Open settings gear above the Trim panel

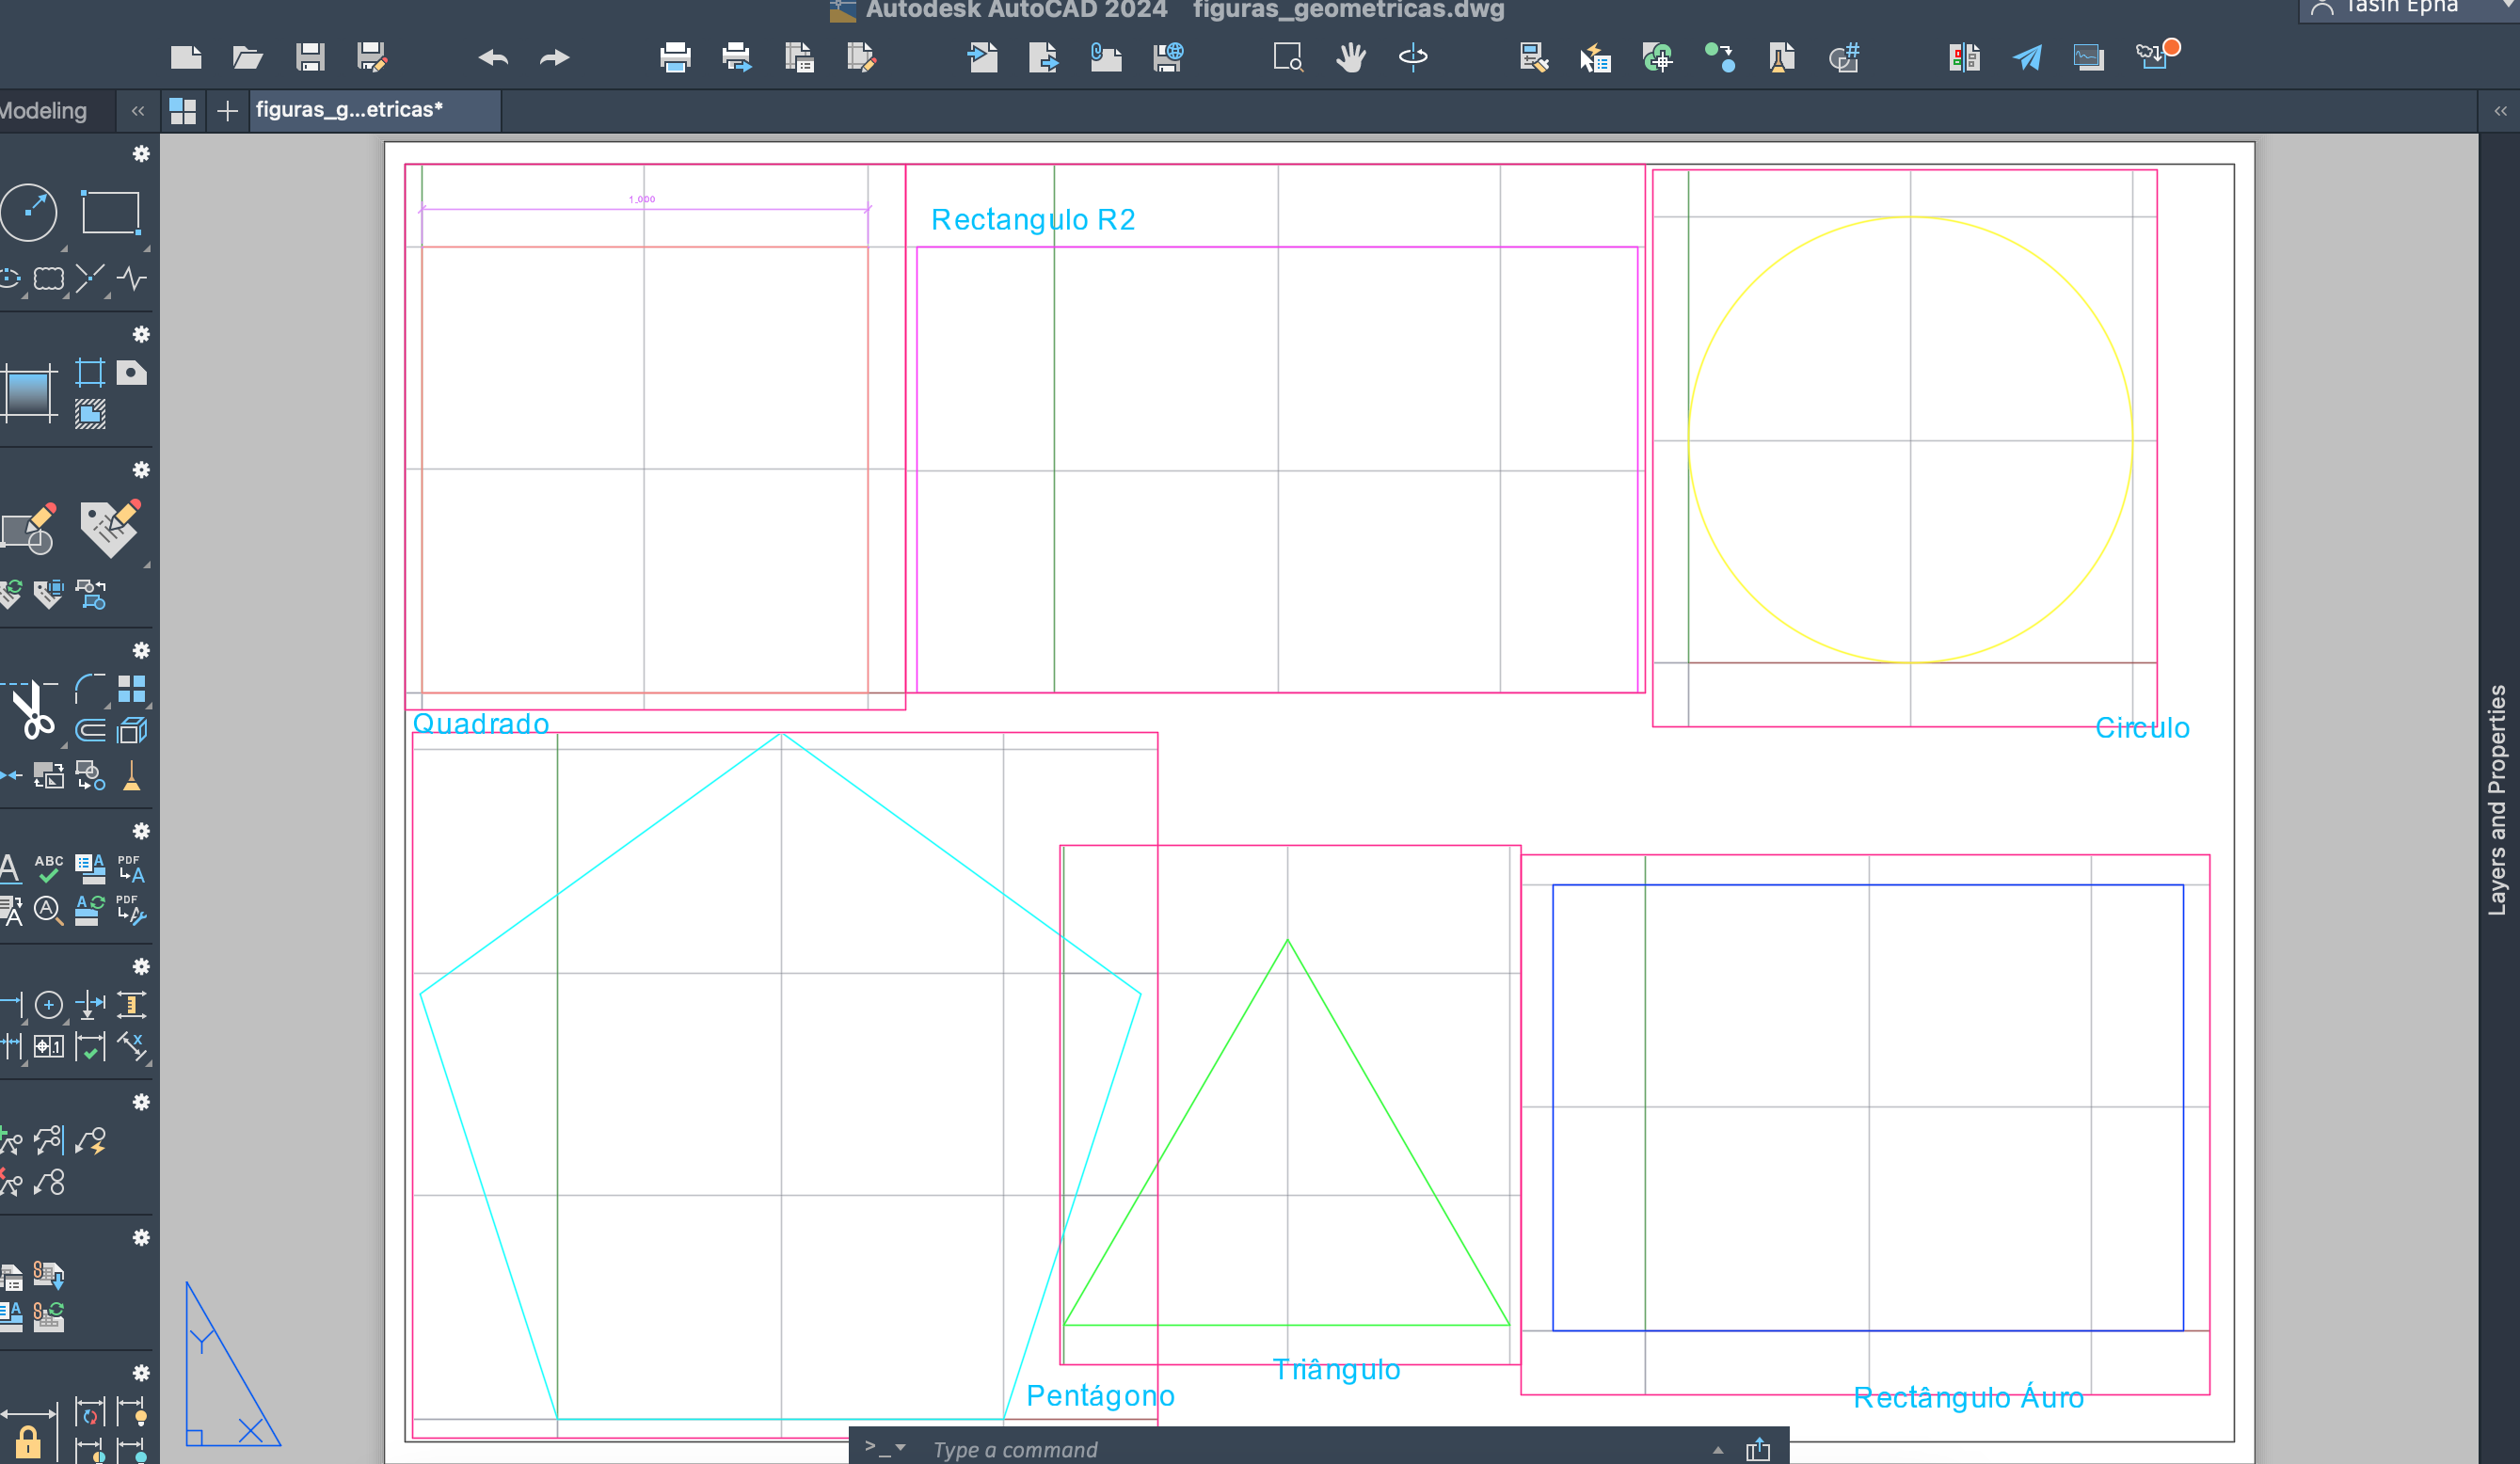[x=141, y=650]
